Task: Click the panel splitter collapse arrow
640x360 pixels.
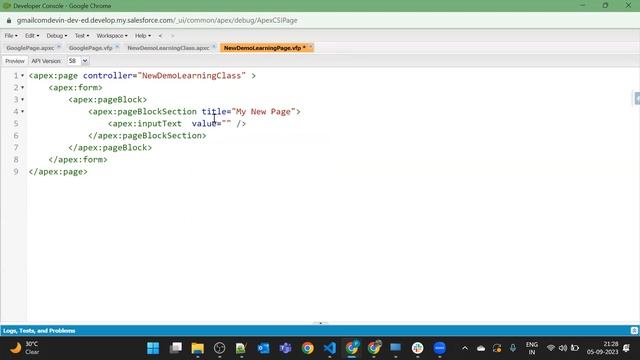Action: [320, 323]
